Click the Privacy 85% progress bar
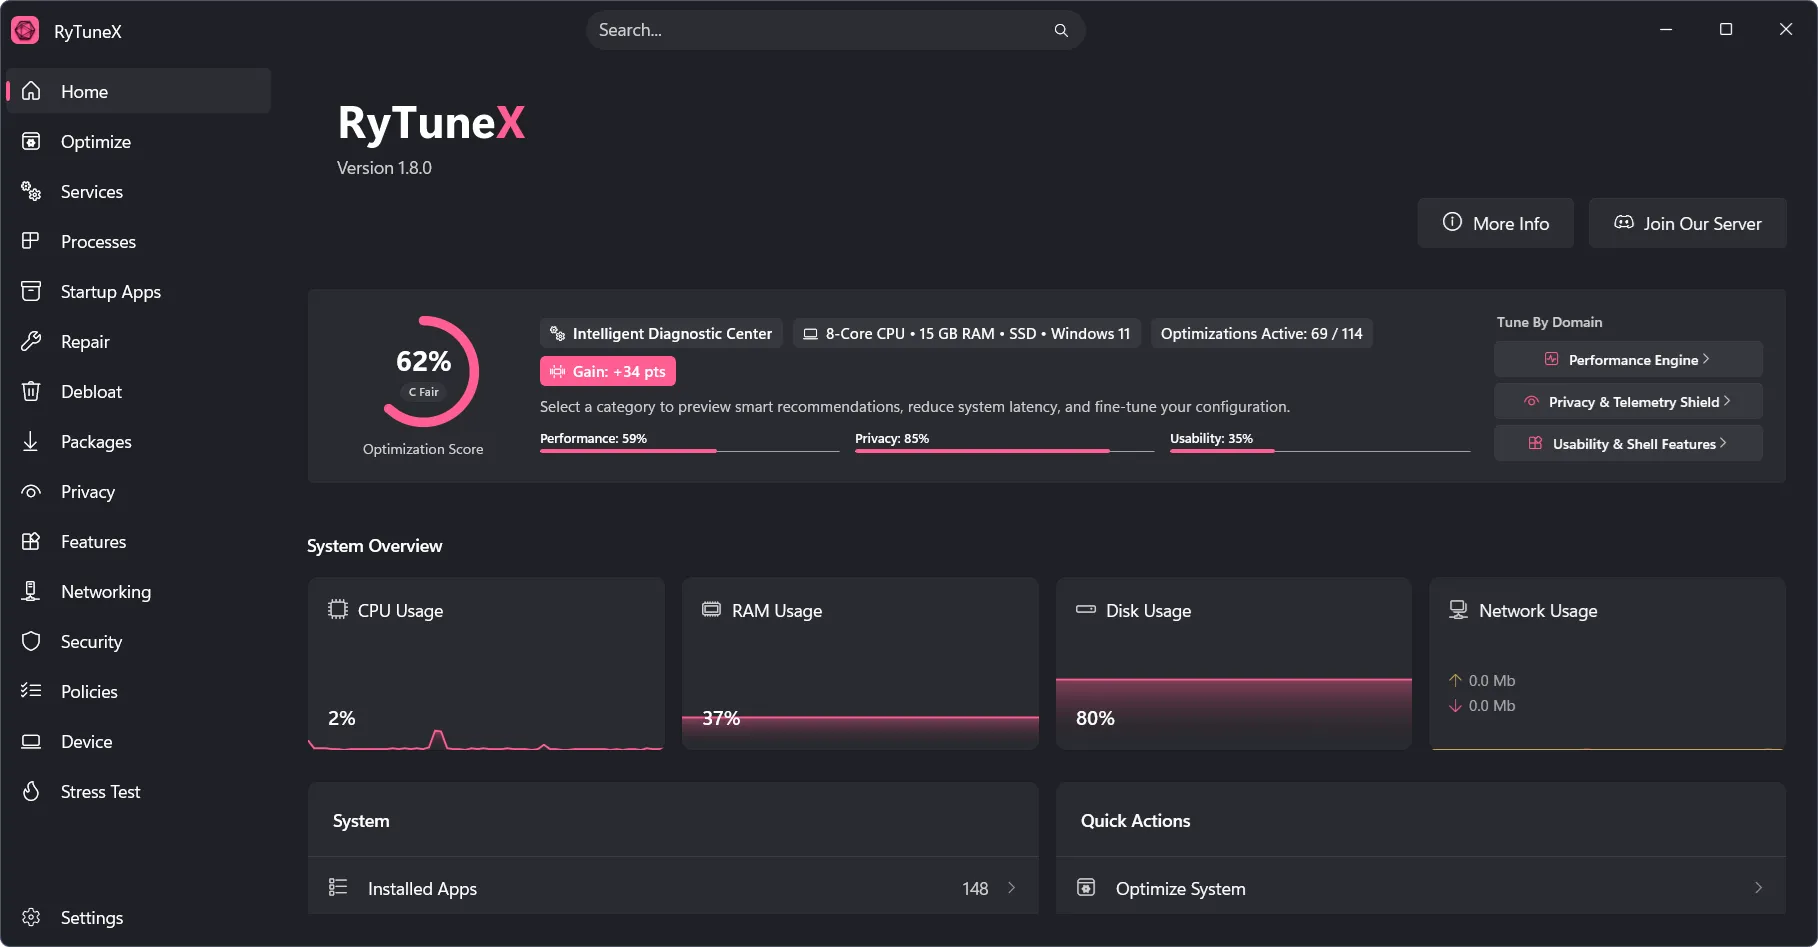The image size is (1818, 947). (1005, 451)
